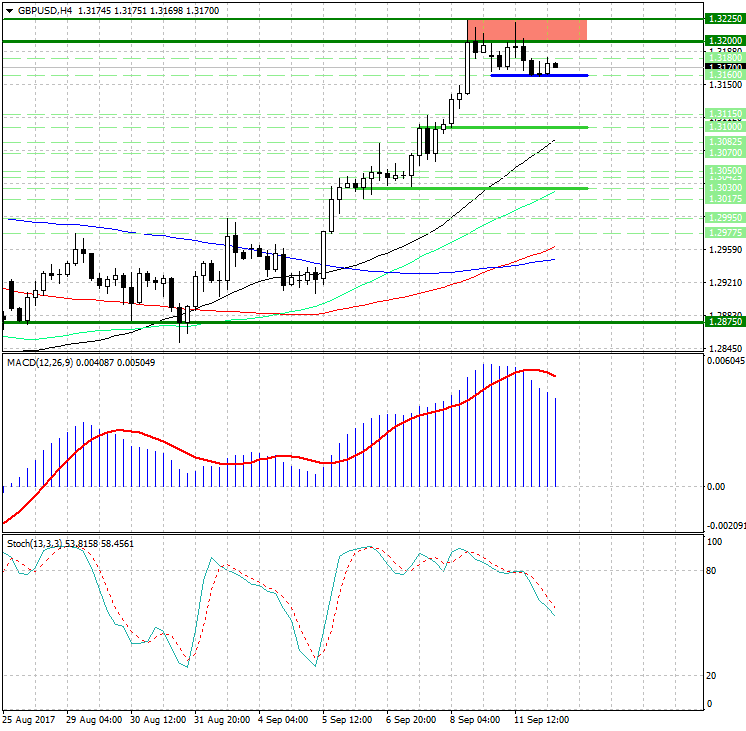Image resolution: width=746 pixels, height=731 pixels.
Task: Click the 1.31150 light green price tag
Action: click(x=723, y=113)
